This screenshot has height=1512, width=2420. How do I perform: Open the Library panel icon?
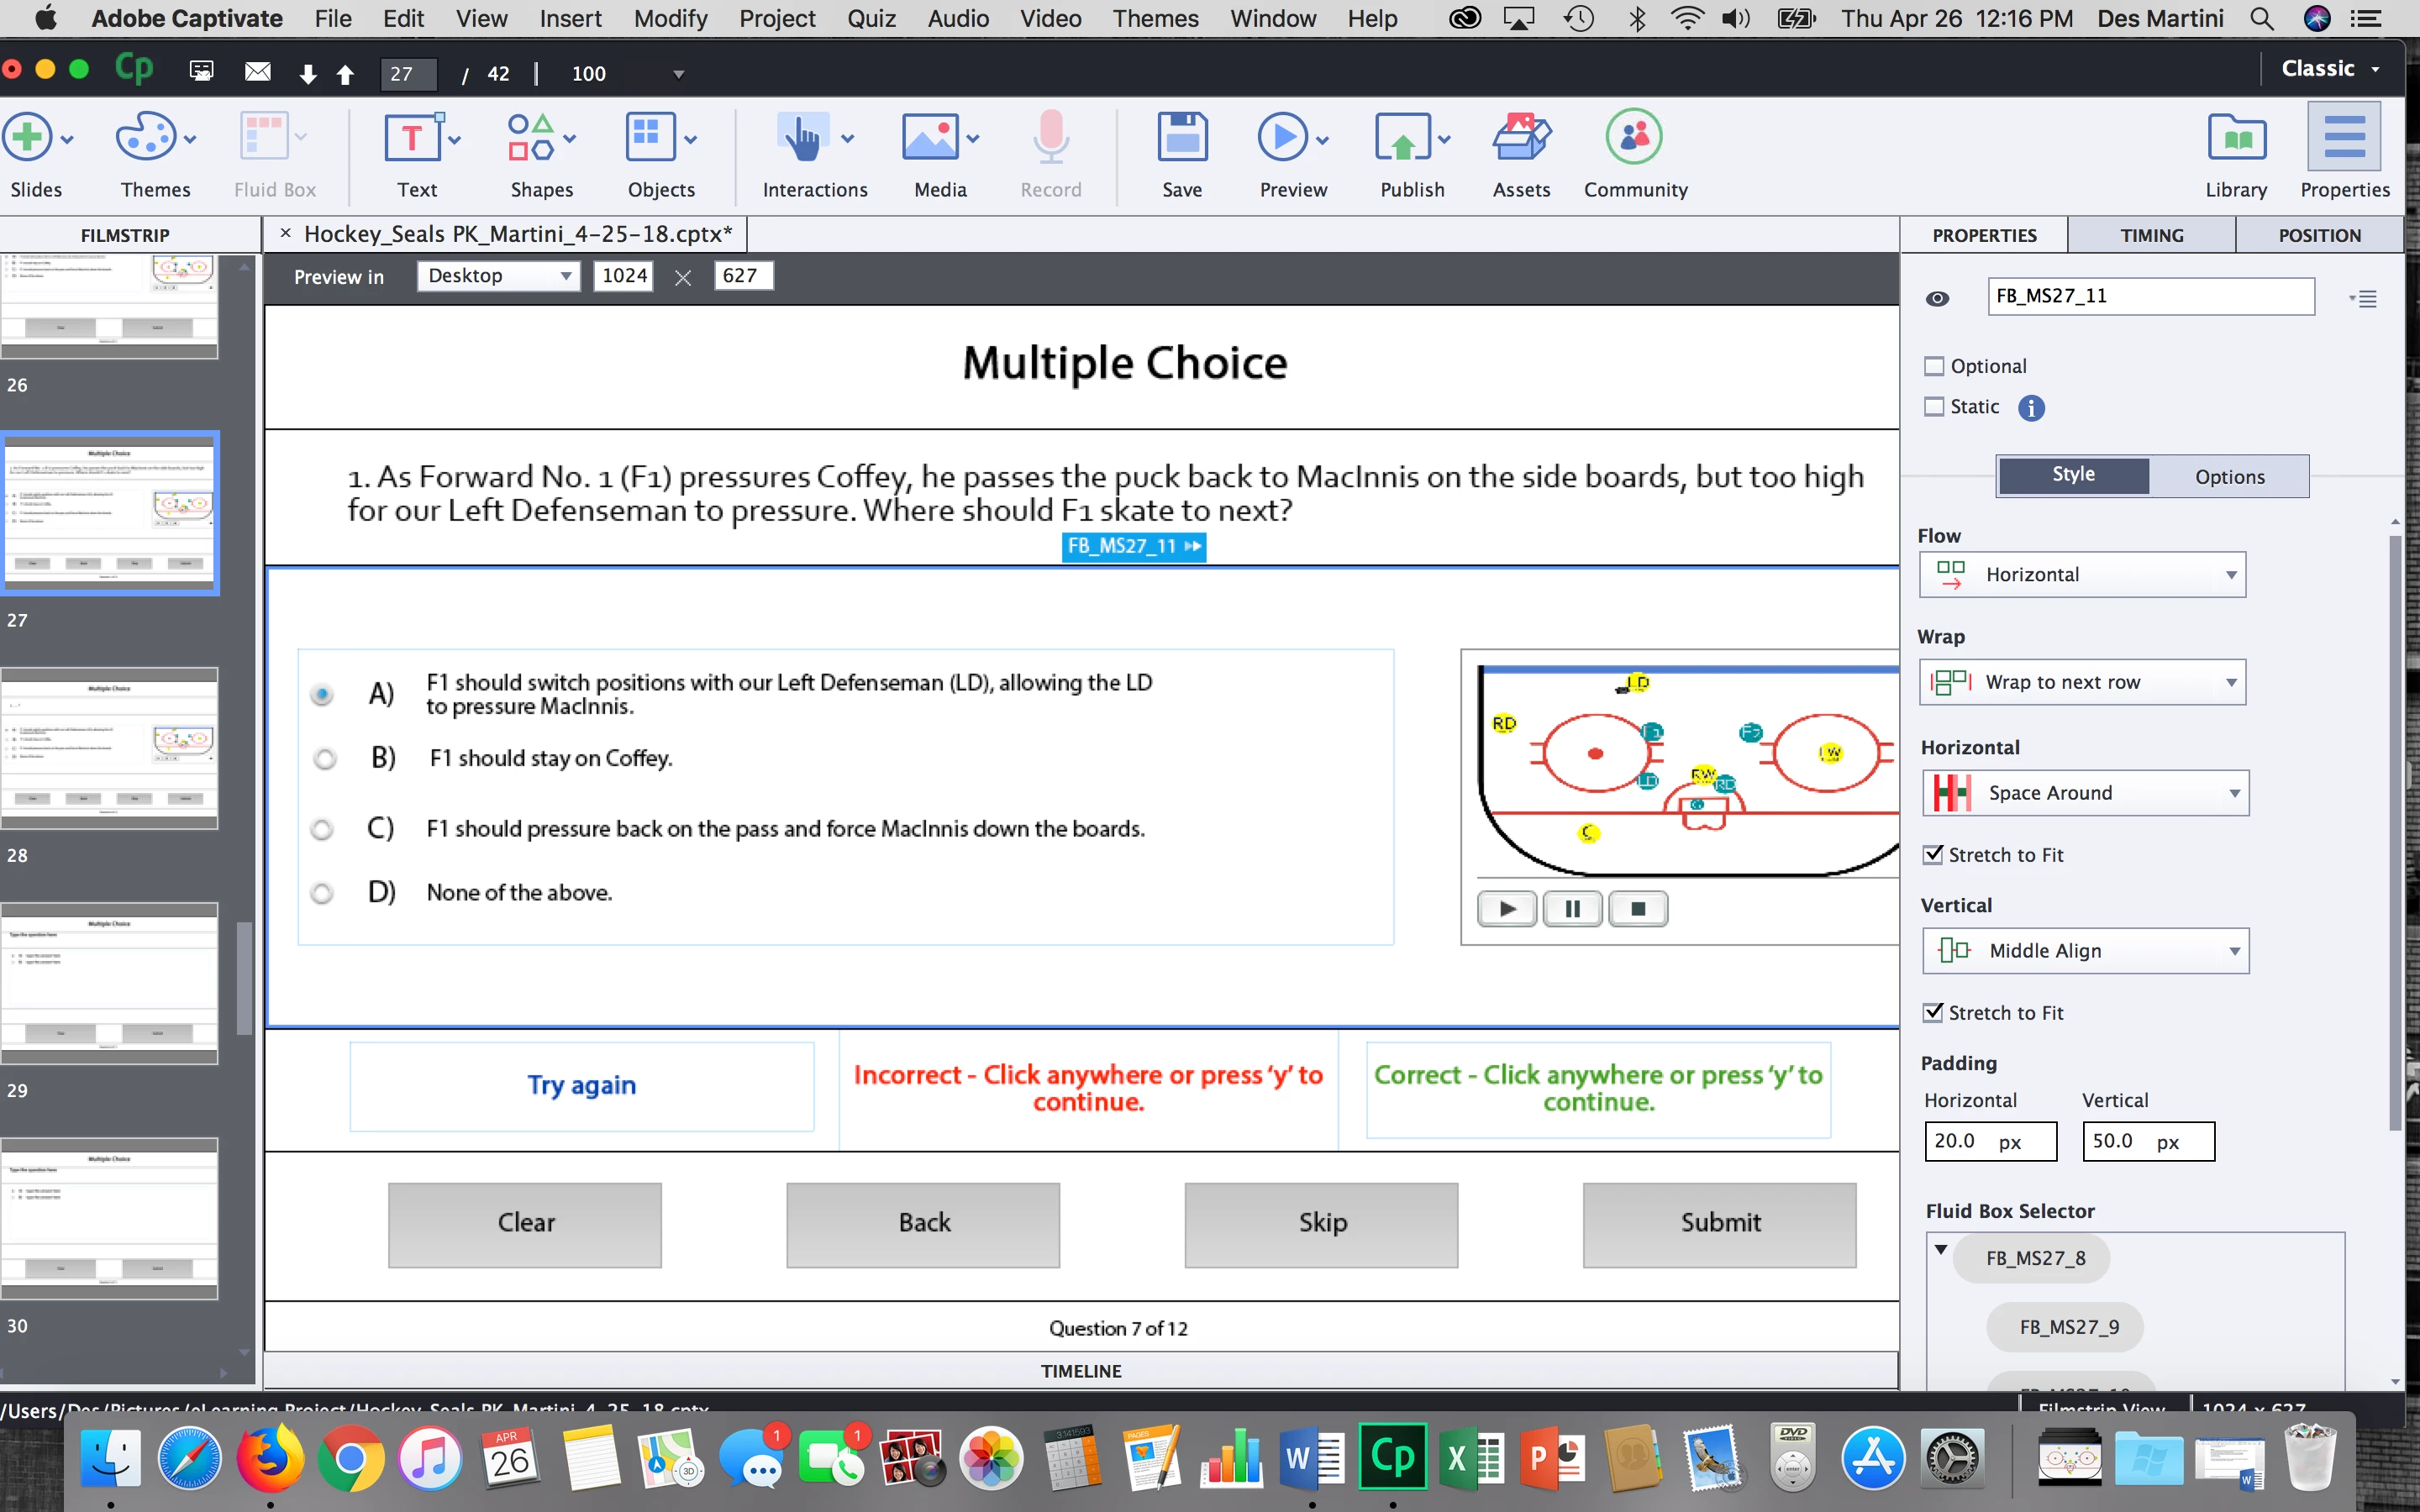(x=2236, y=139)
